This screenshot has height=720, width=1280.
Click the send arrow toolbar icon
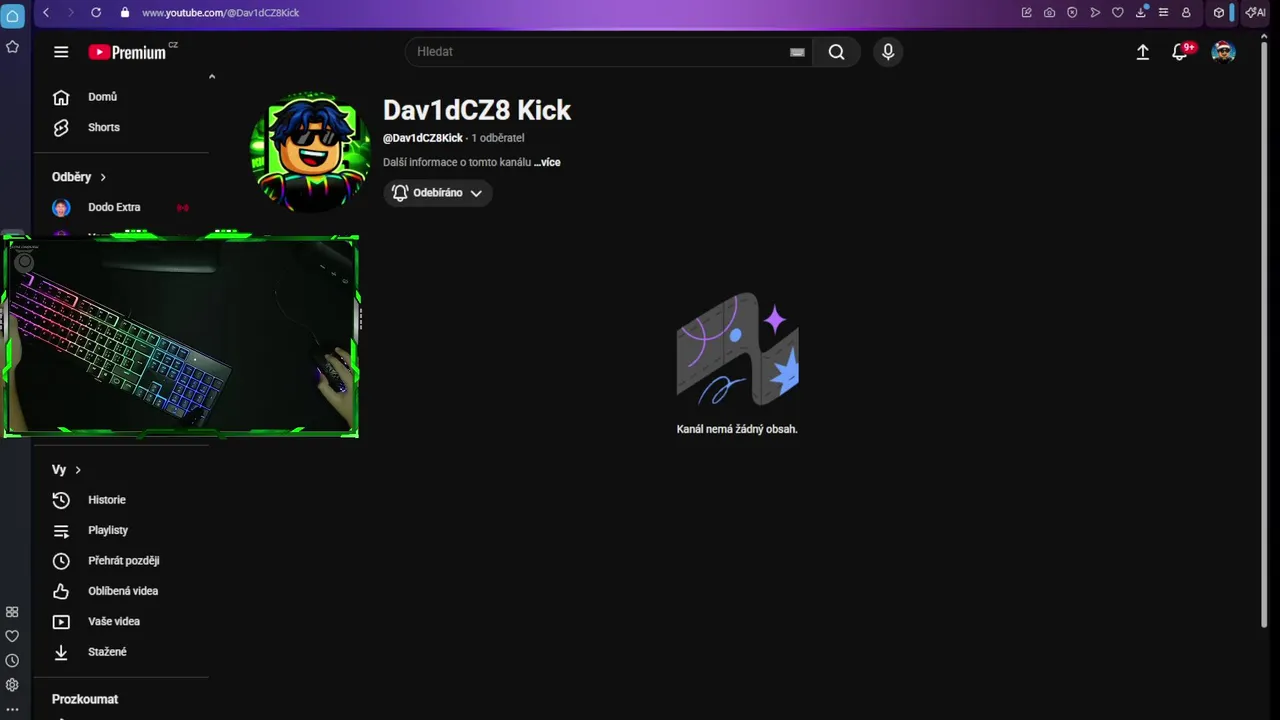(1095, 12)
